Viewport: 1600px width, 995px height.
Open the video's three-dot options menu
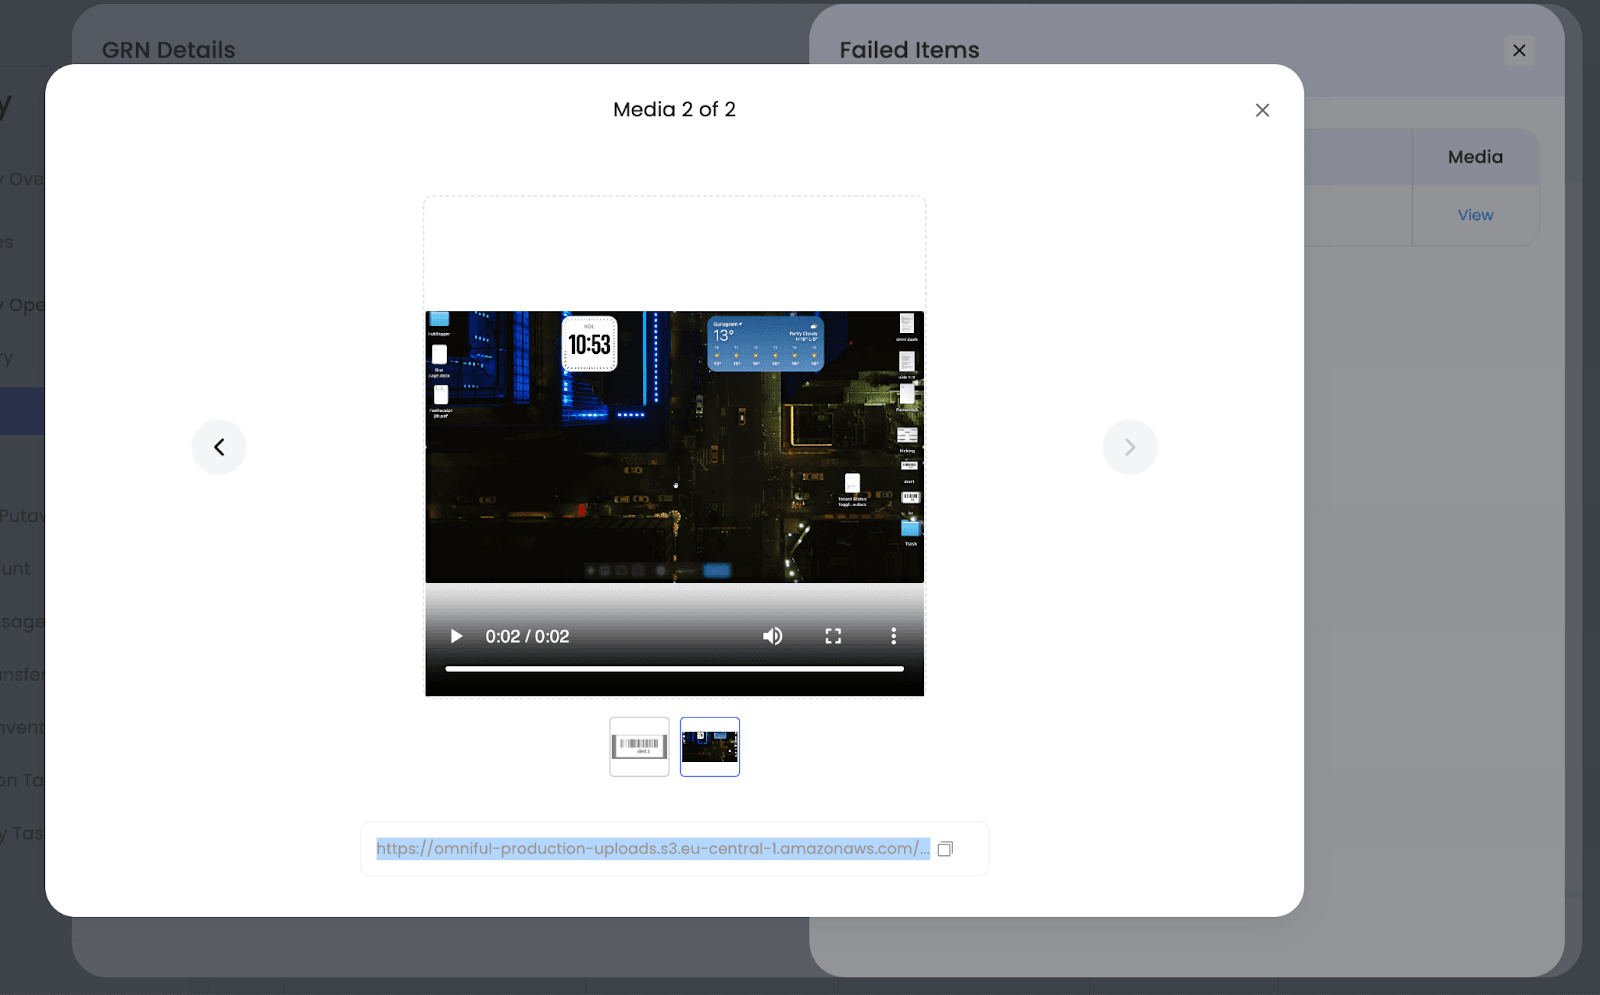893,636
